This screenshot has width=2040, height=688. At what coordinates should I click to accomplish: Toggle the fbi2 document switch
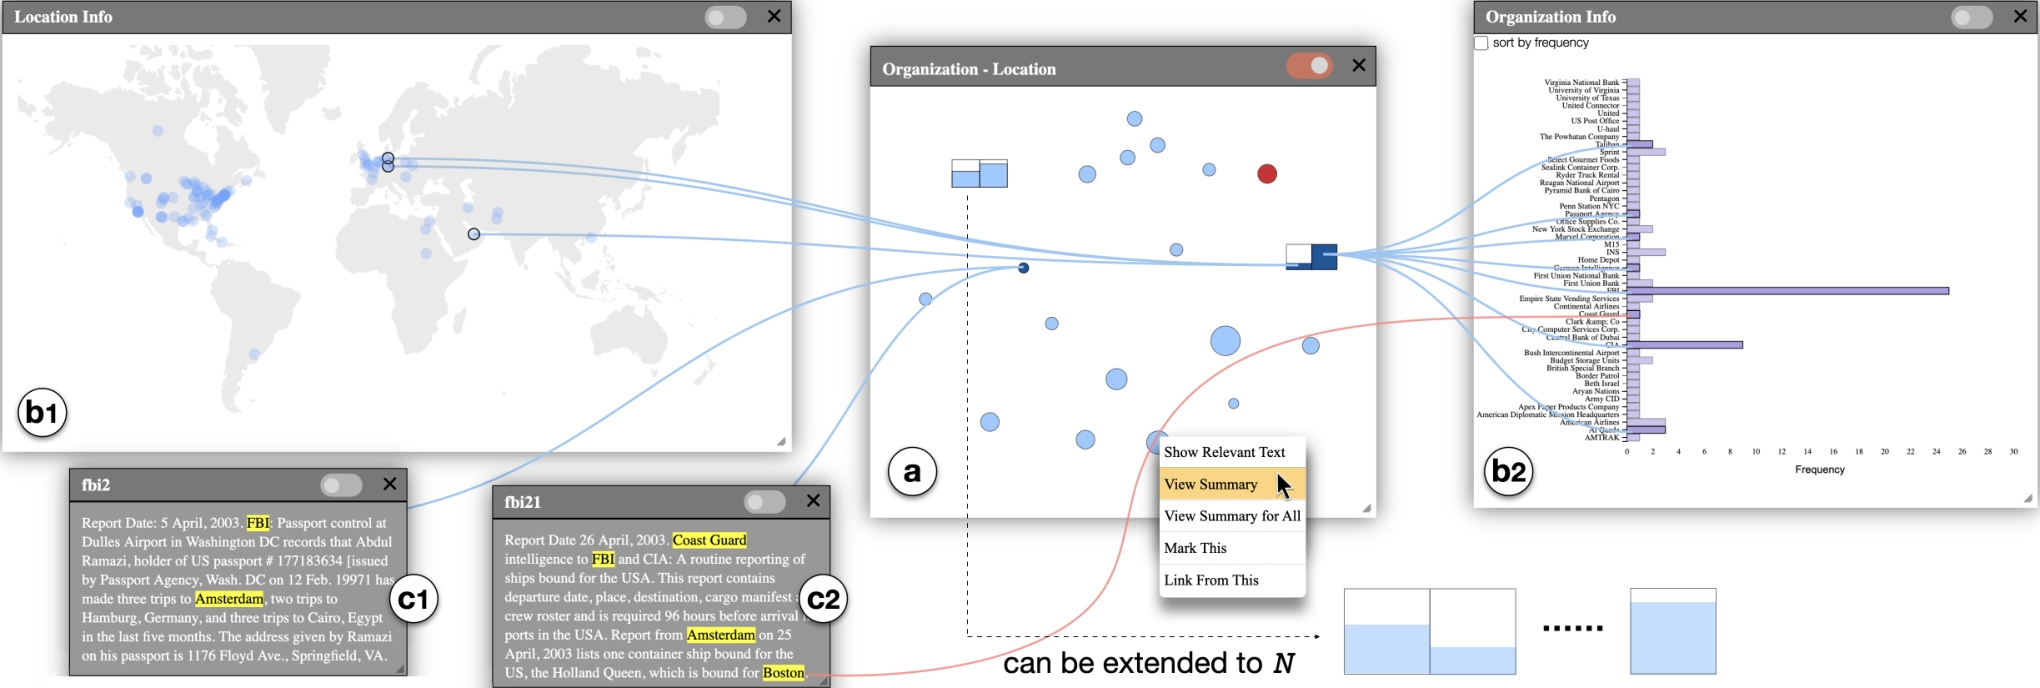(341, 485)
